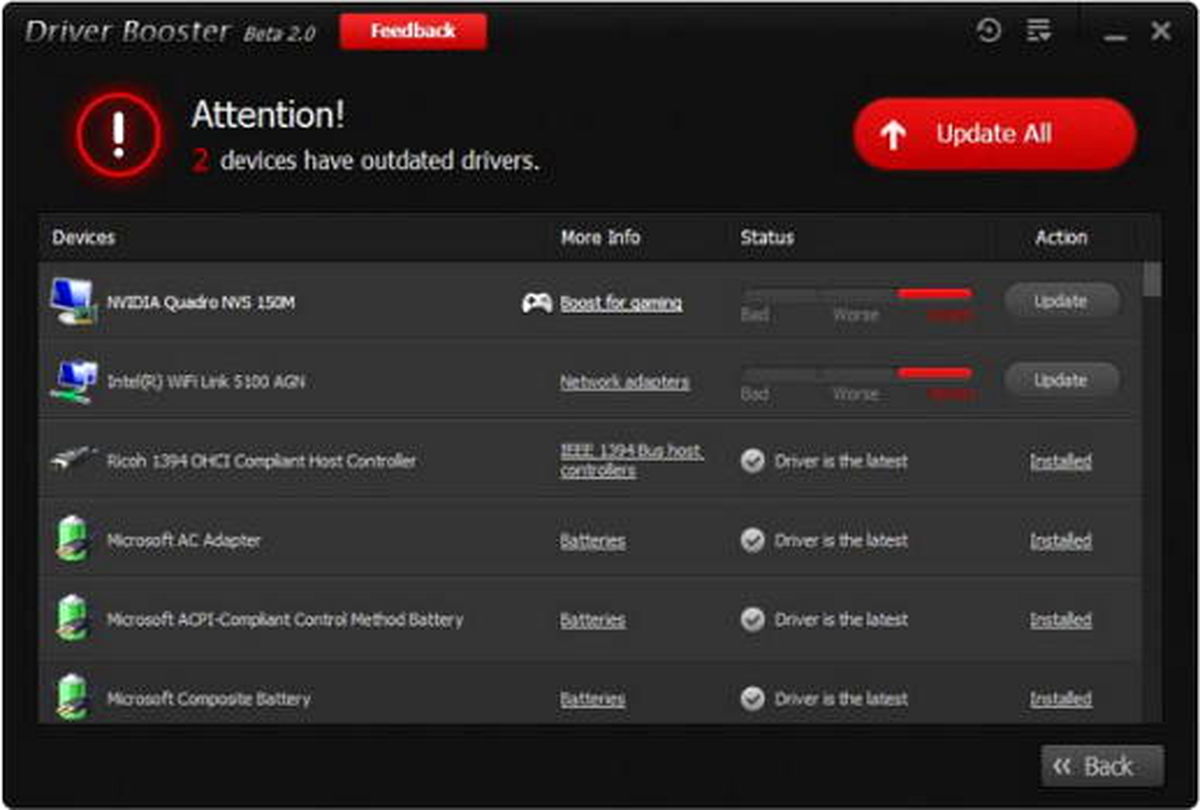Select Ricoh 1394 OHCI Compliant Host Controller text
The width and height of the screenshot is (1200, 810).
pos(262,461)
